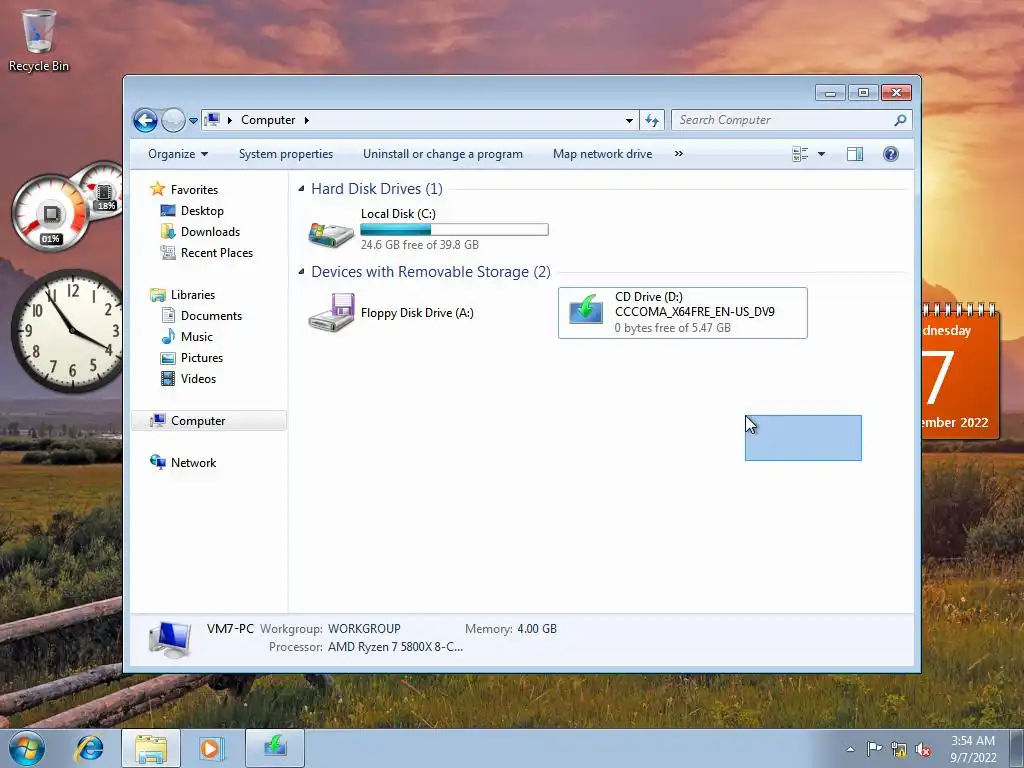Click the orange calendar gadget
Screen dimensions: 1024x768
coord(960,372)
